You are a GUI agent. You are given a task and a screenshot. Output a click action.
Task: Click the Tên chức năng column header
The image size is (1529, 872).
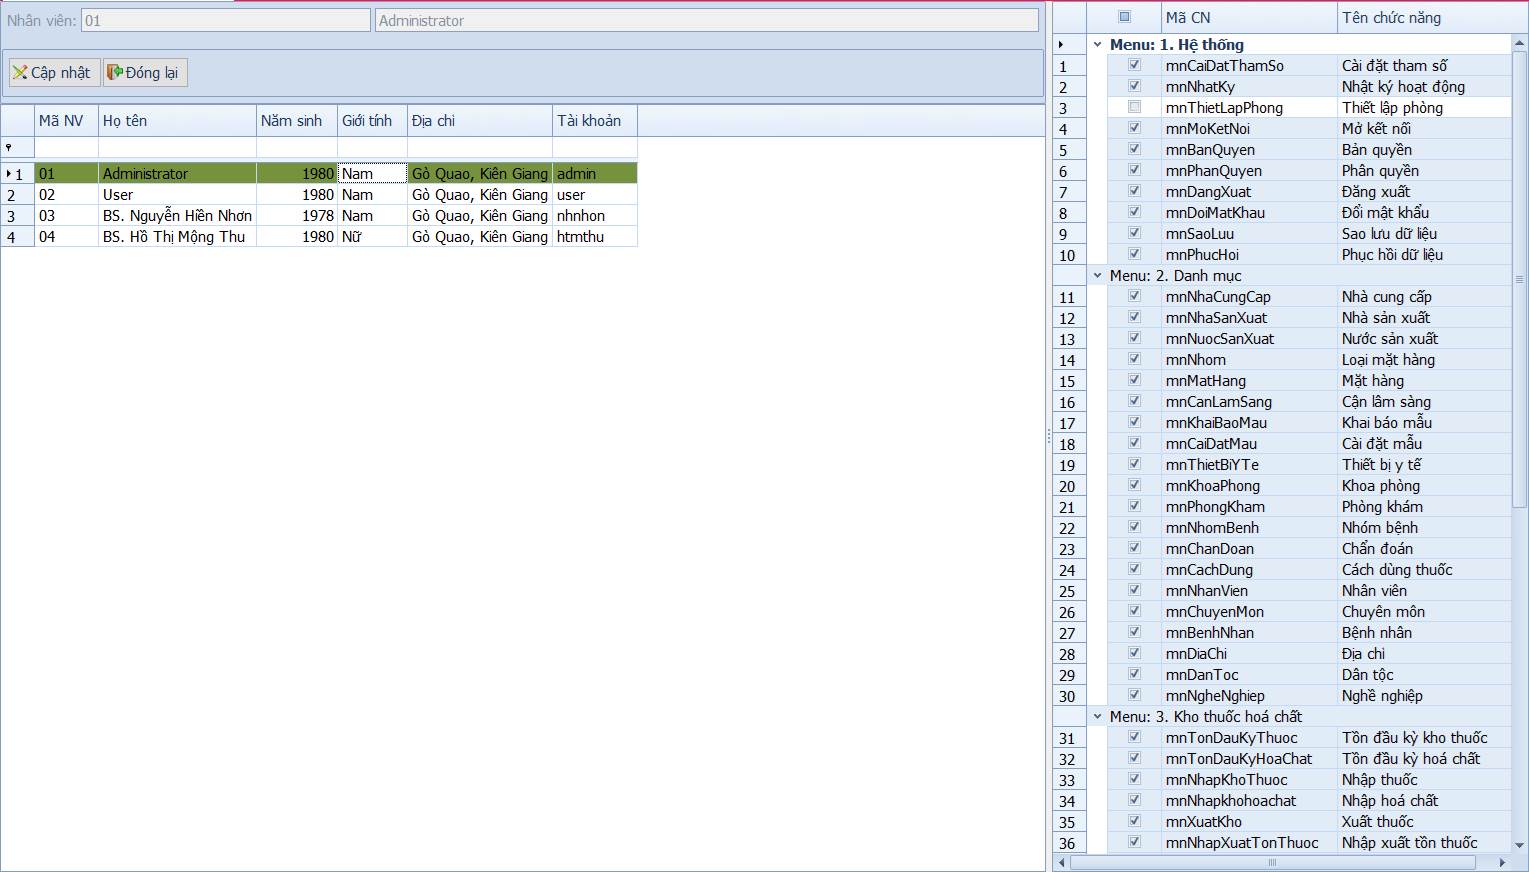coord(1424,17)
